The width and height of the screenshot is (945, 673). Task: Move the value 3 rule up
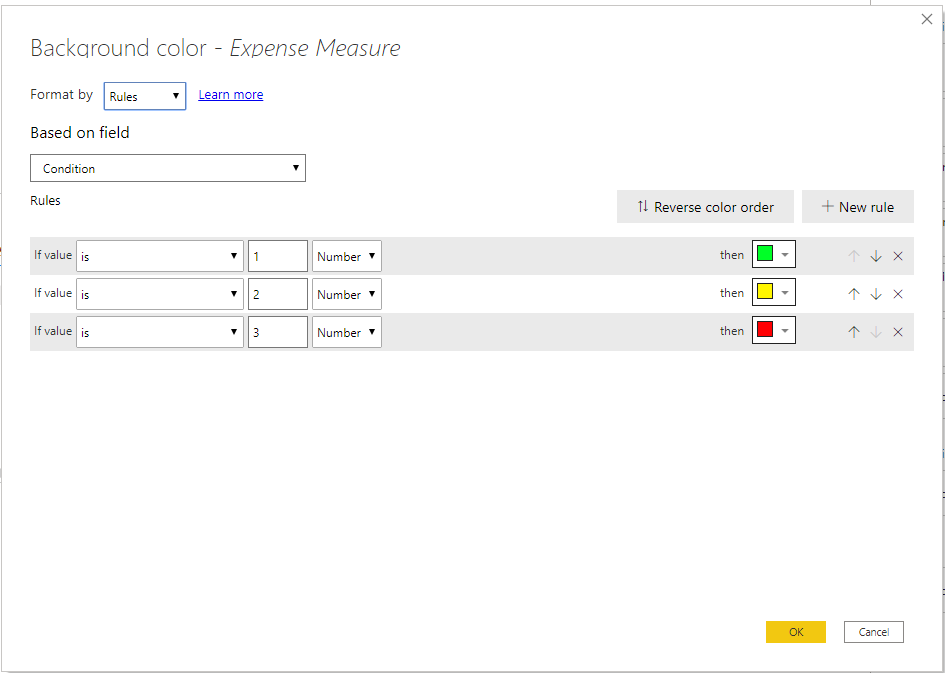click(x=853, y=332)
